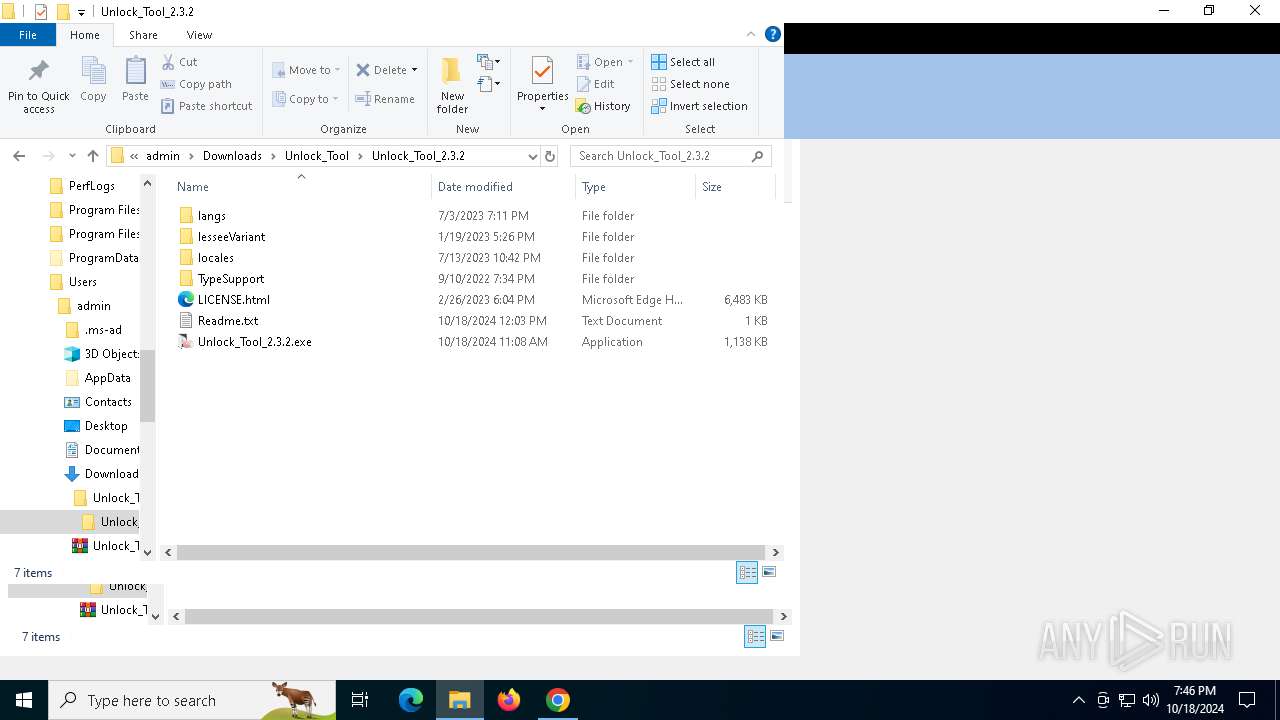Click Select none
The width and height of the screenshot is (1280, 720).
coord(690,84)
